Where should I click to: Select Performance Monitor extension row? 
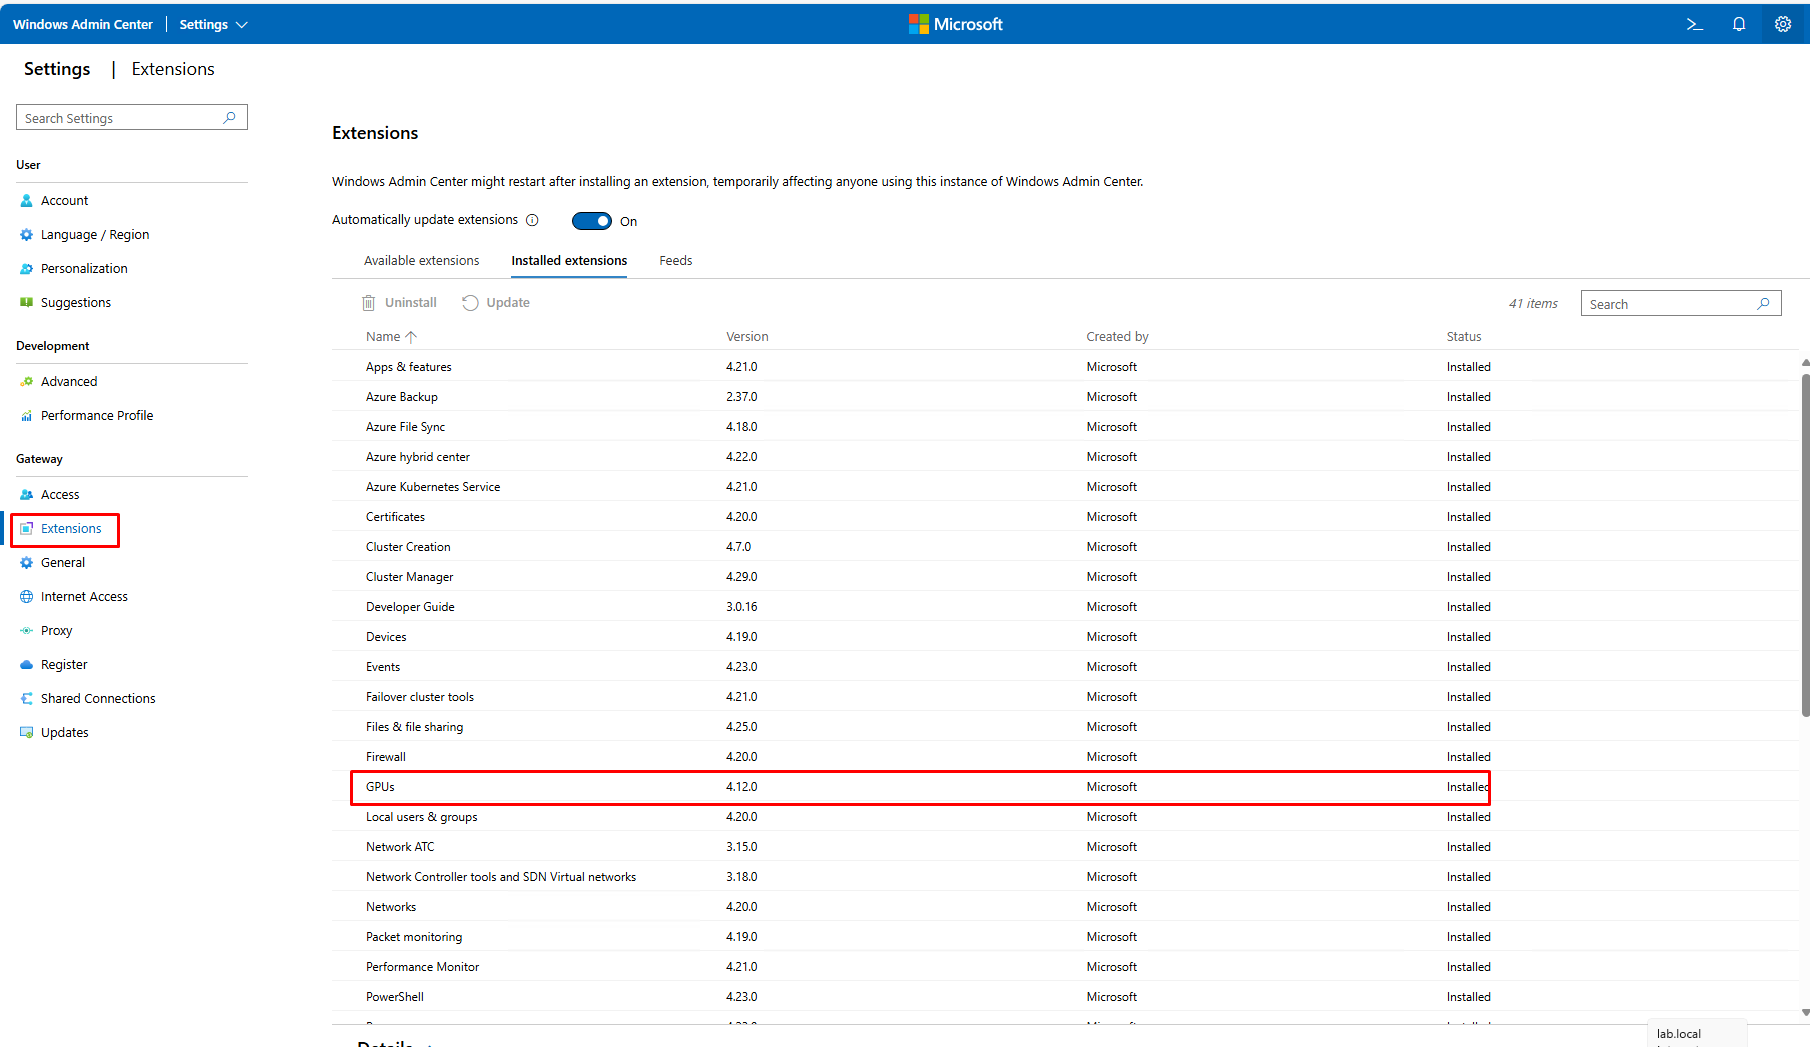click(1065, 967)
